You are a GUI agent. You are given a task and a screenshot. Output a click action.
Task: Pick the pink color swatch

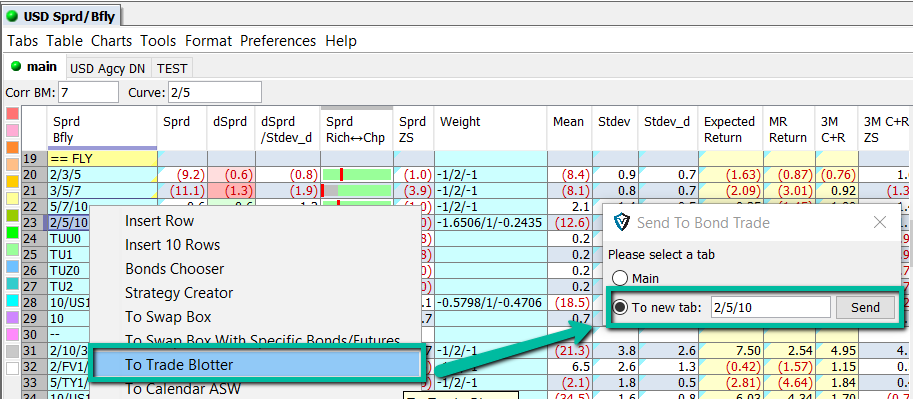point(12,130)
